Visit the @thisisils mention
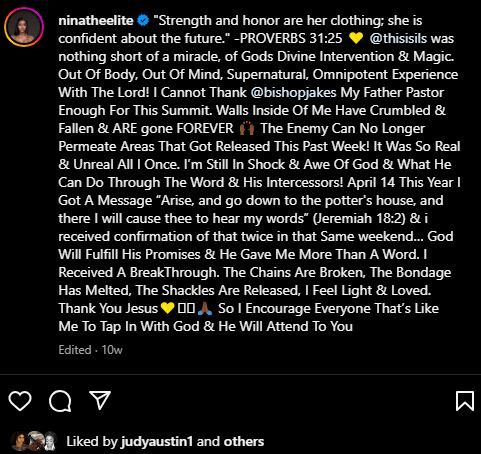481x454 pixels. click(x=398, y=39)
